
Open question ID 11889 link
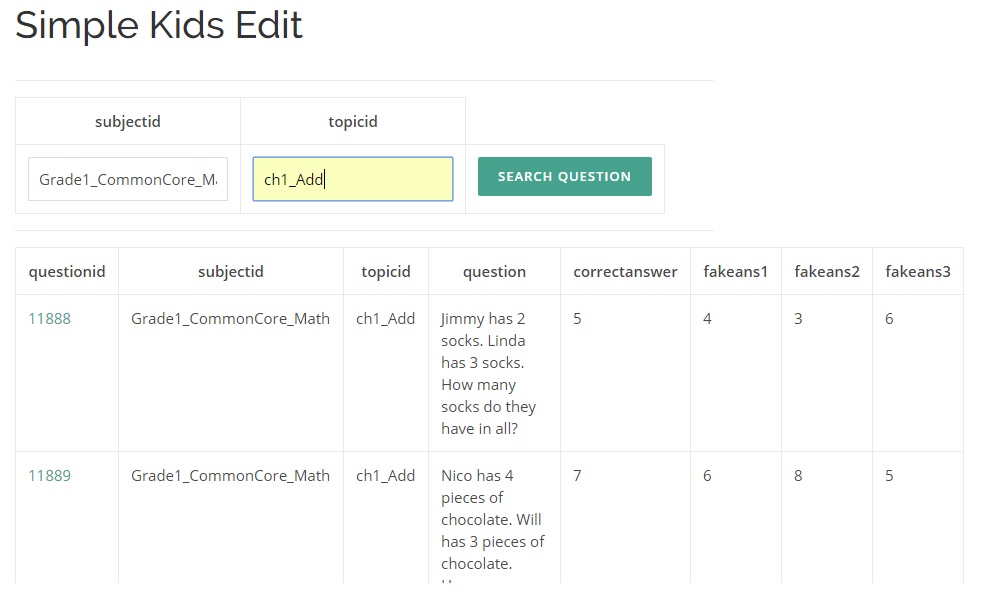point(49,476)
